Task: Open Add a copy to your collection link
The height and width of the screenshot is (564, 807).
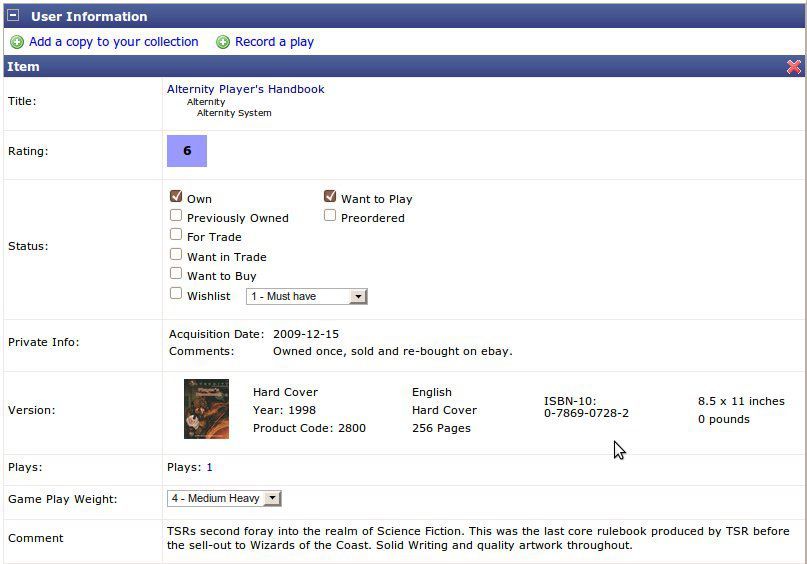Action: pyautogui.click(x=114, y=42)
